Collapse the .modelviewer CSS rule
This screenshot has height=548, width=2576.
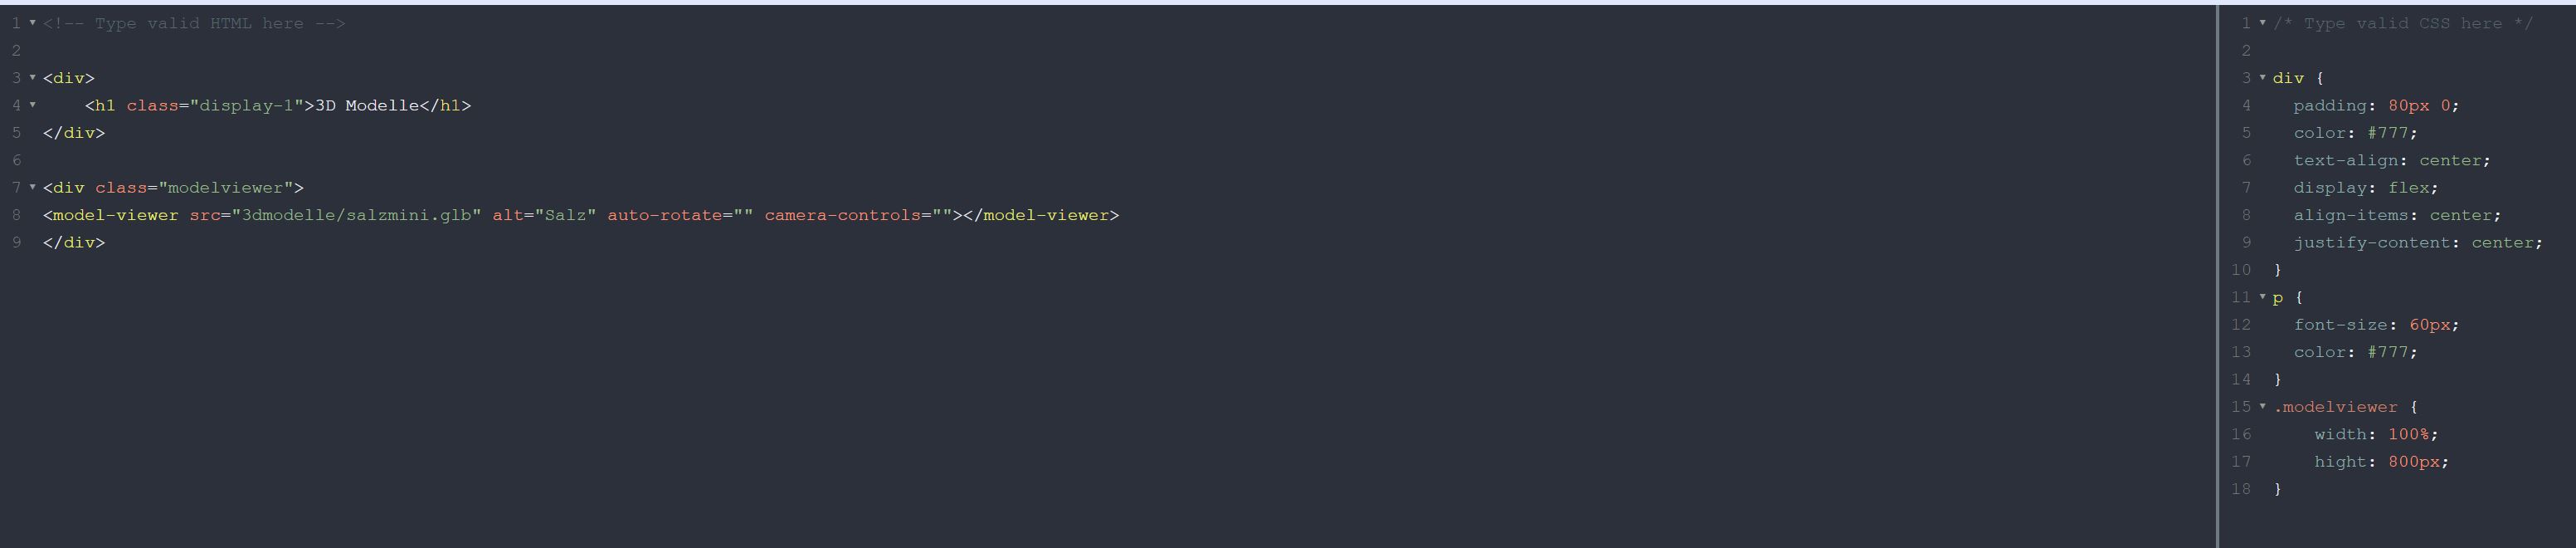(2262, 407)
